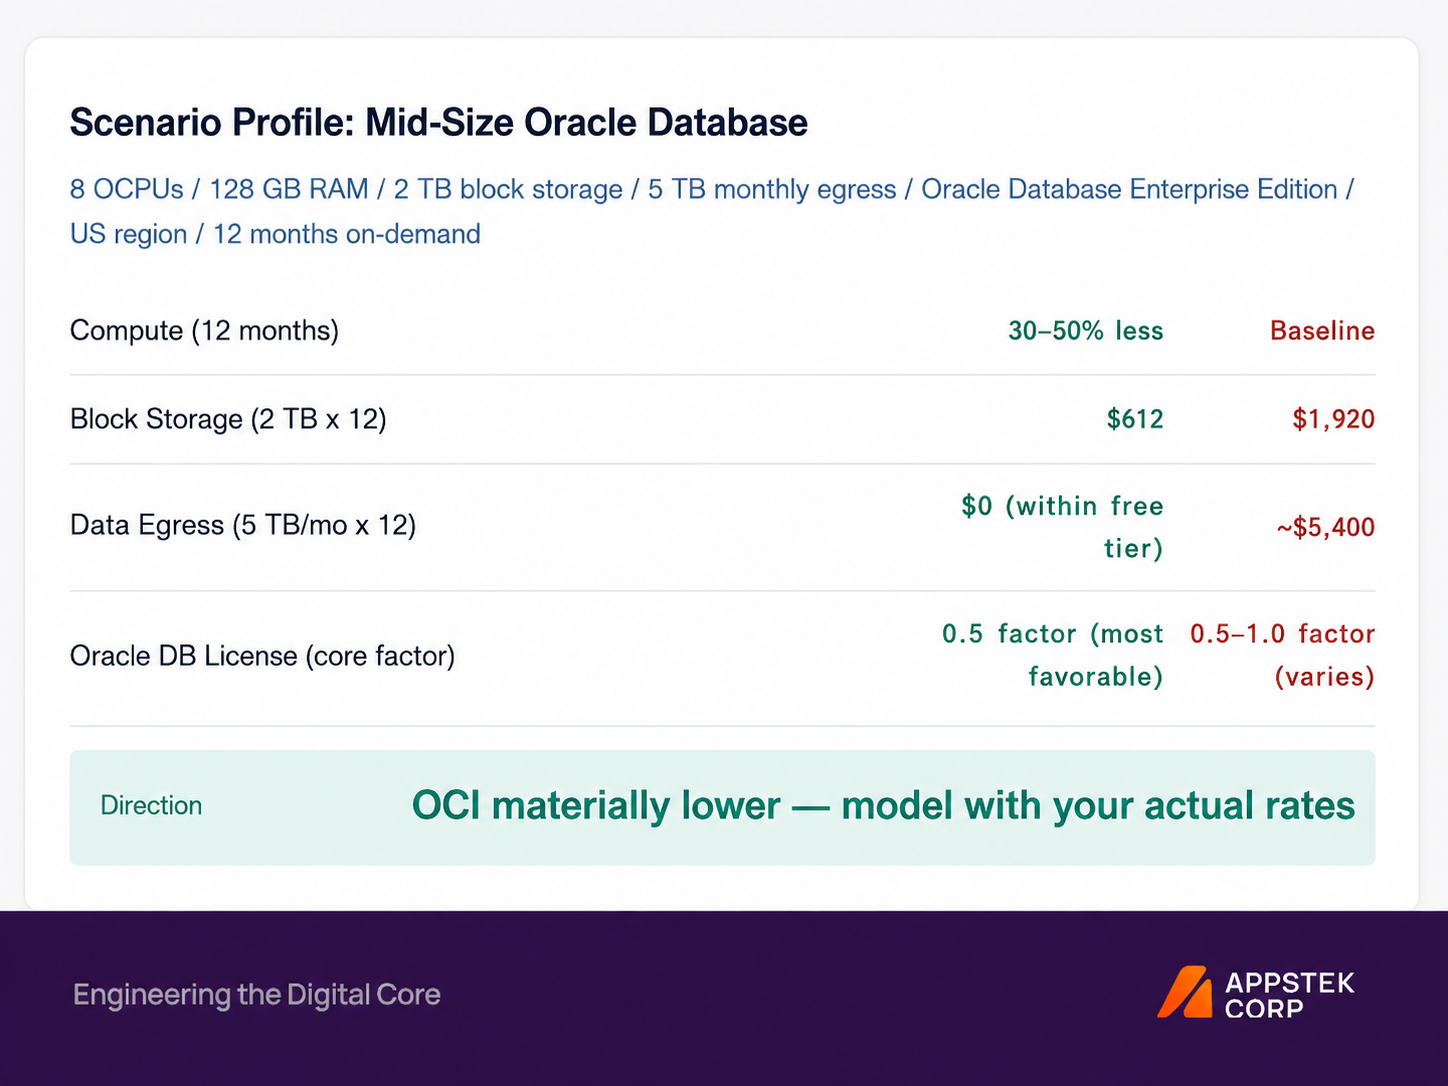This screenshot has height=1086, width=1448.
Task: Click the 0.5–1.0 factor varies text
Action: [x=1283, y=655]
